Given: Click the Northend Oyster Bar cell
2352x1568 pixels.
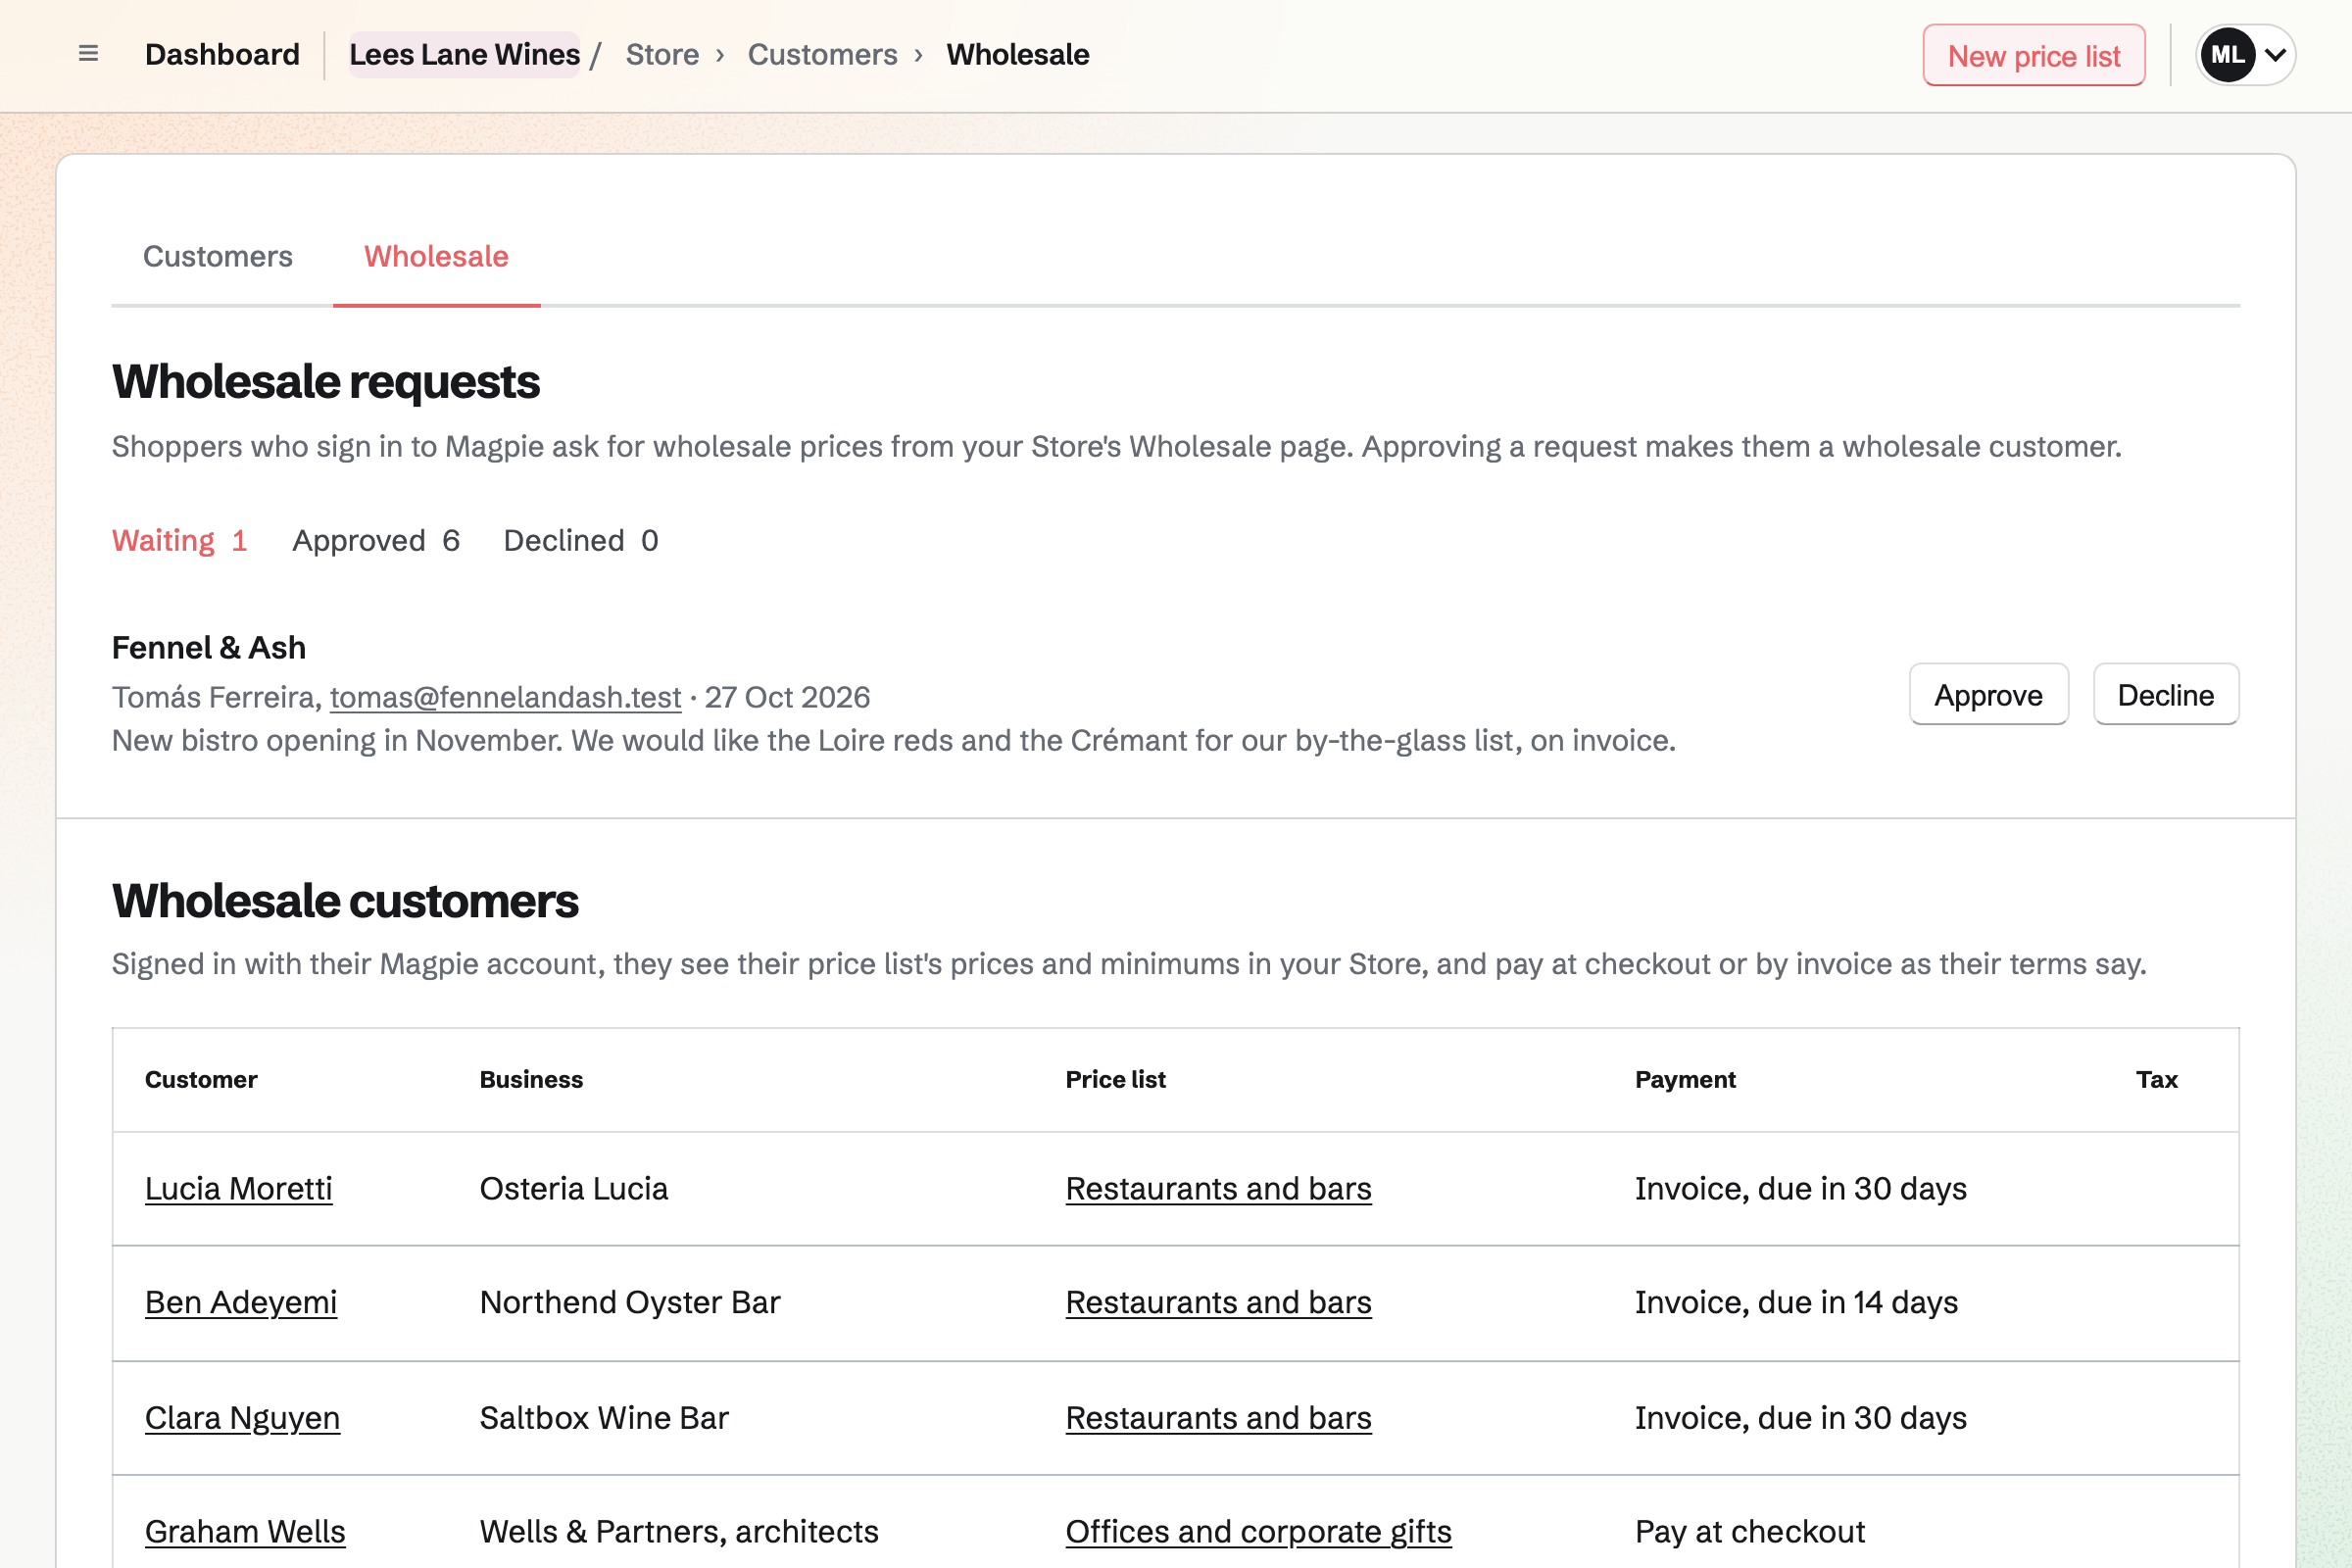Looking at the screenshot, I should pos(630,1303).
